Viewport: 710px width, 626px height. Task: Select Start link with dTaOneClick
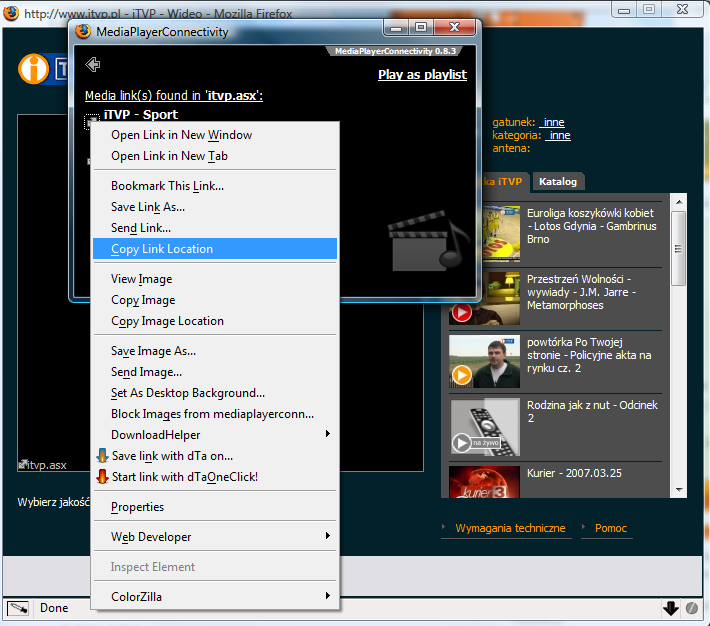coord(184,477)
